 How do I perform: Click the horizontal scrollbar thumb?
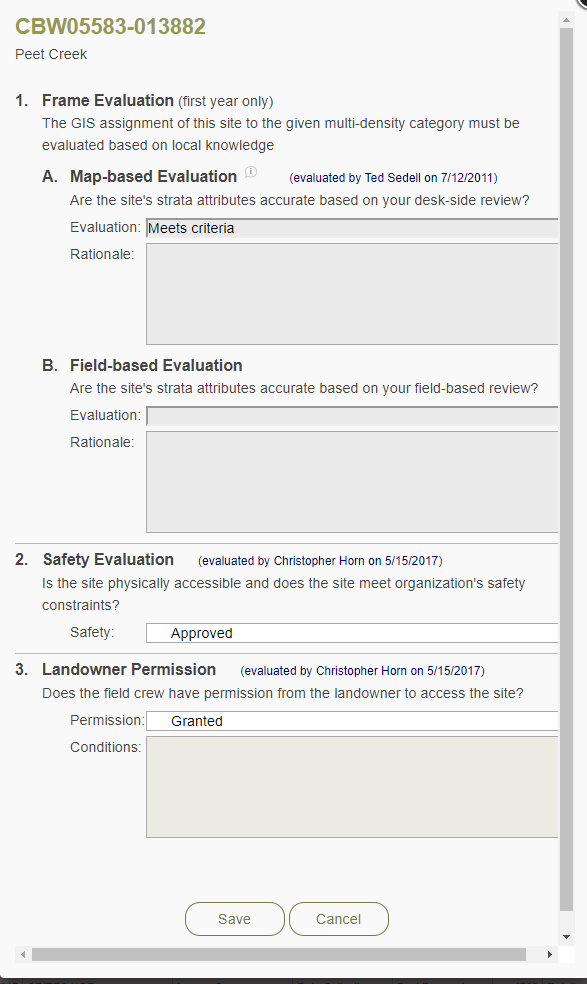tap(279, 955)
